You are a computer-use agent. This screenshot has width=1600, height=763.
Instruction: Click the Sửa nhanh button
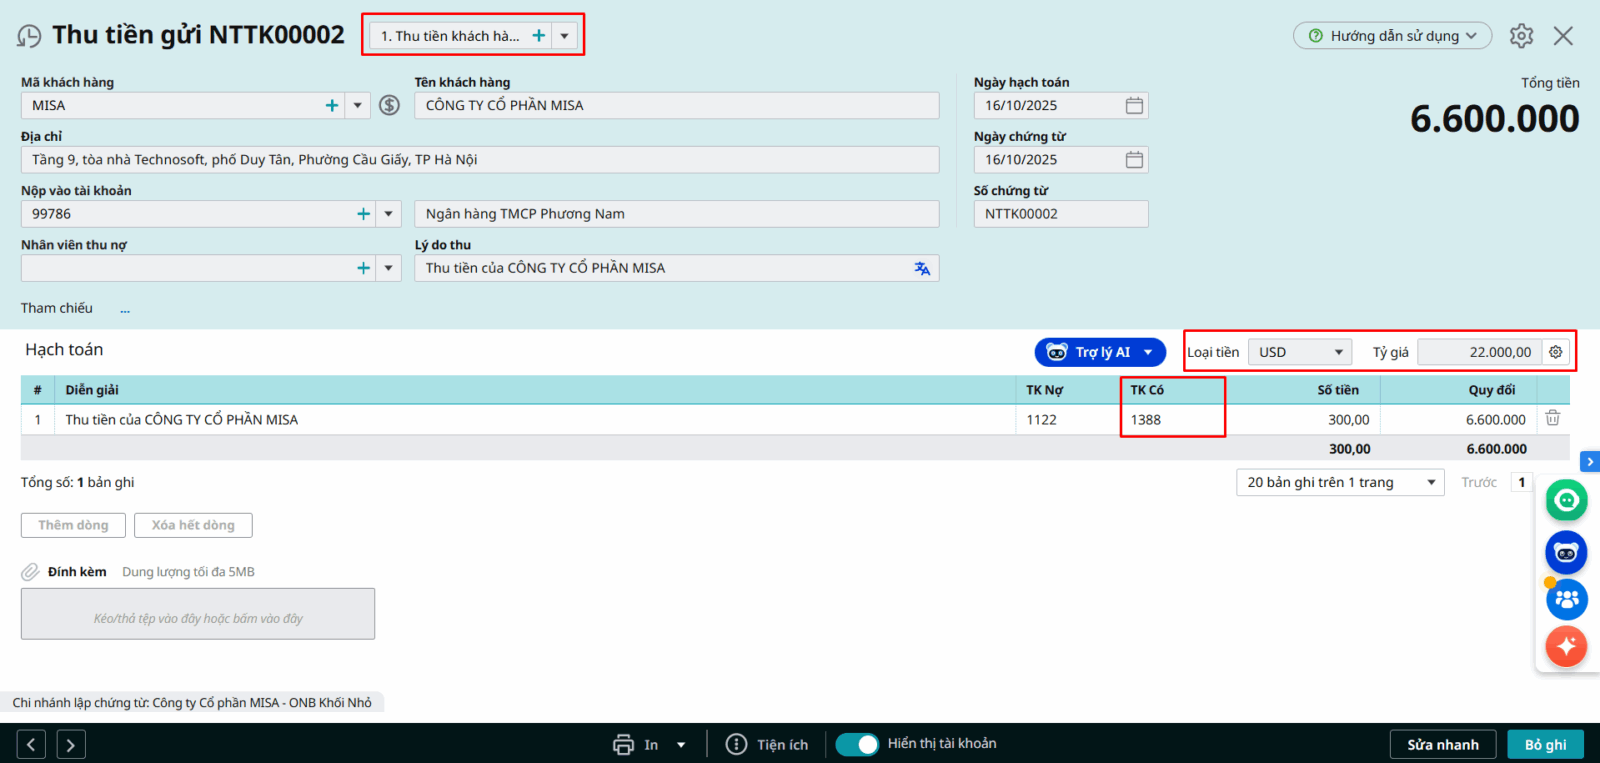[1442, 744]
